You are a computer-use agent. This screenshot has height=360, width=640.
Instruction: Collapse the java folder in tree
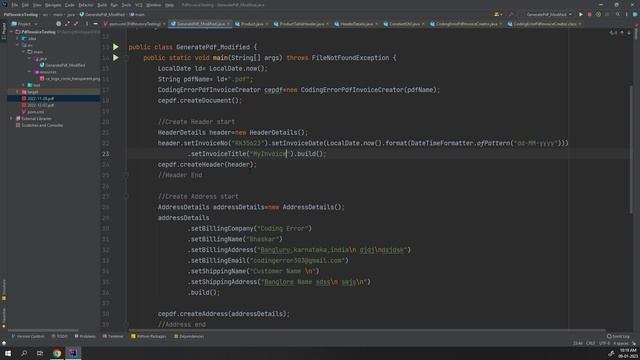point(29,58)
